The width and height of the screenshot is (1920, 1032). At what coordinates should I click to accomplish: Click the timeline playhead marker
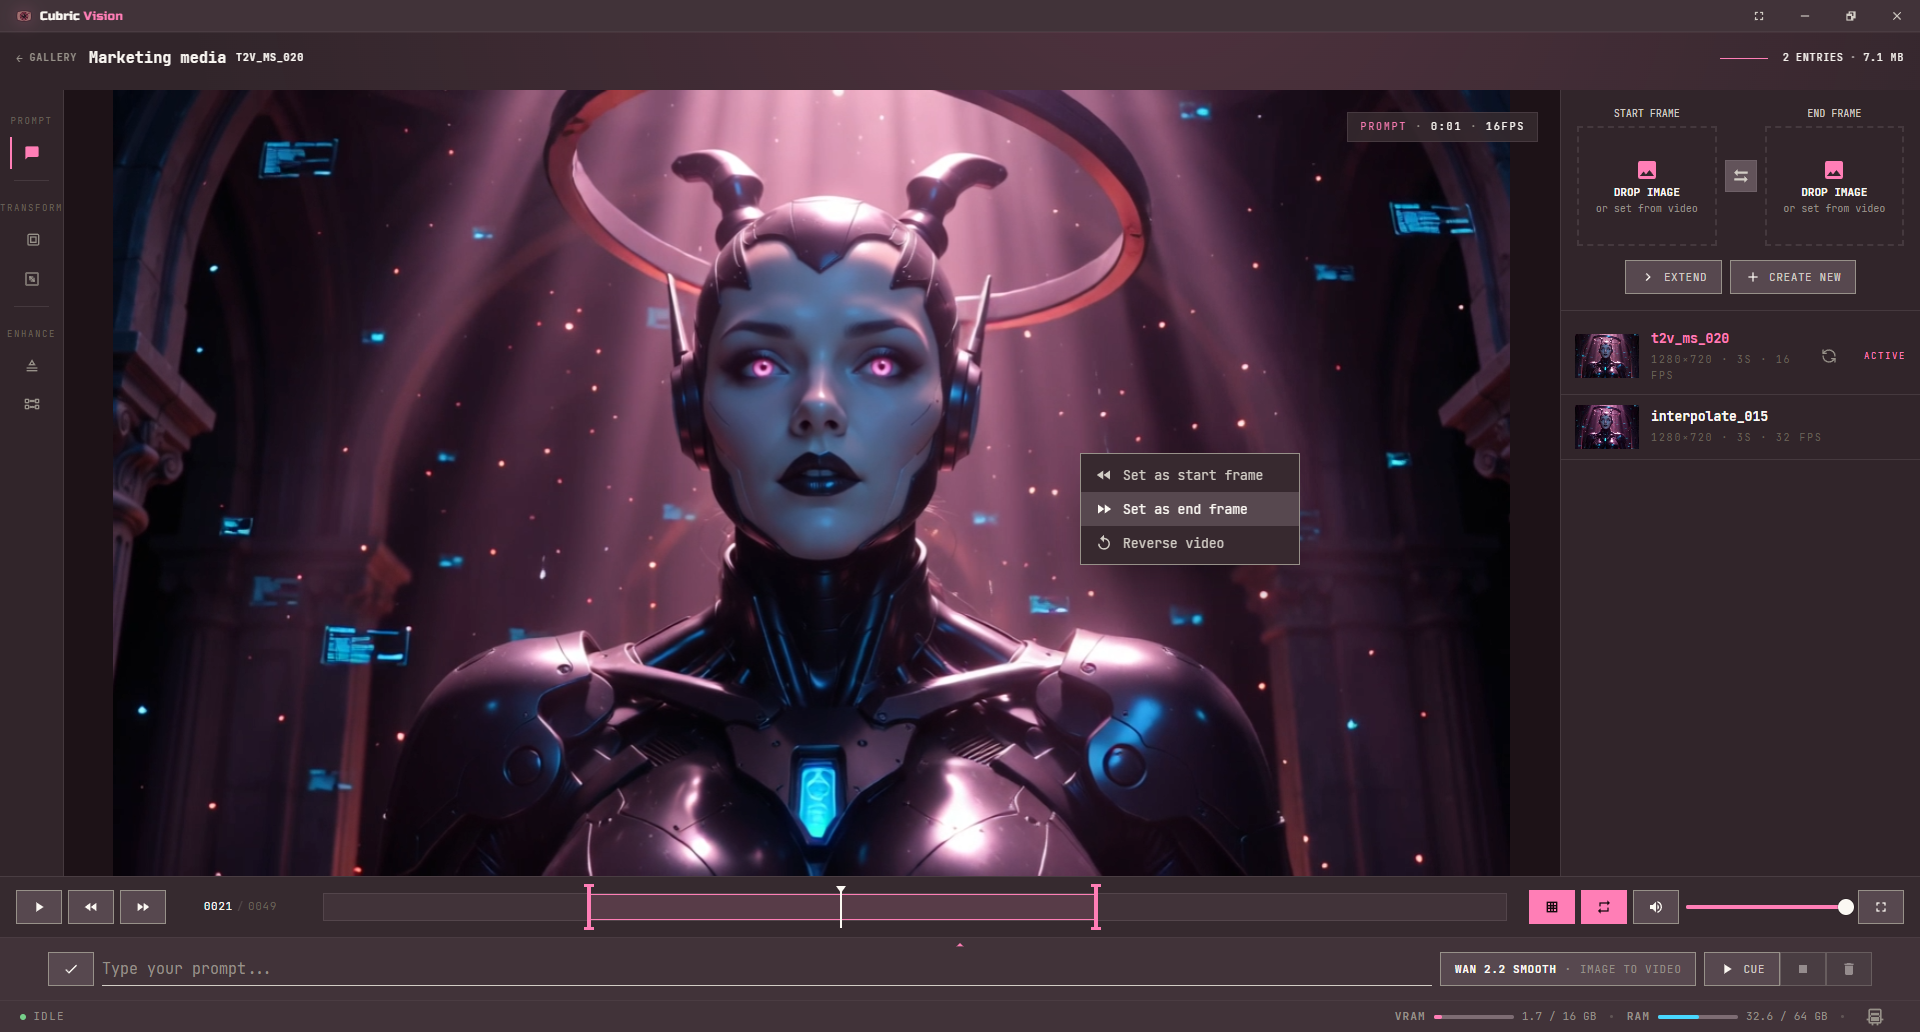point(841,906)
